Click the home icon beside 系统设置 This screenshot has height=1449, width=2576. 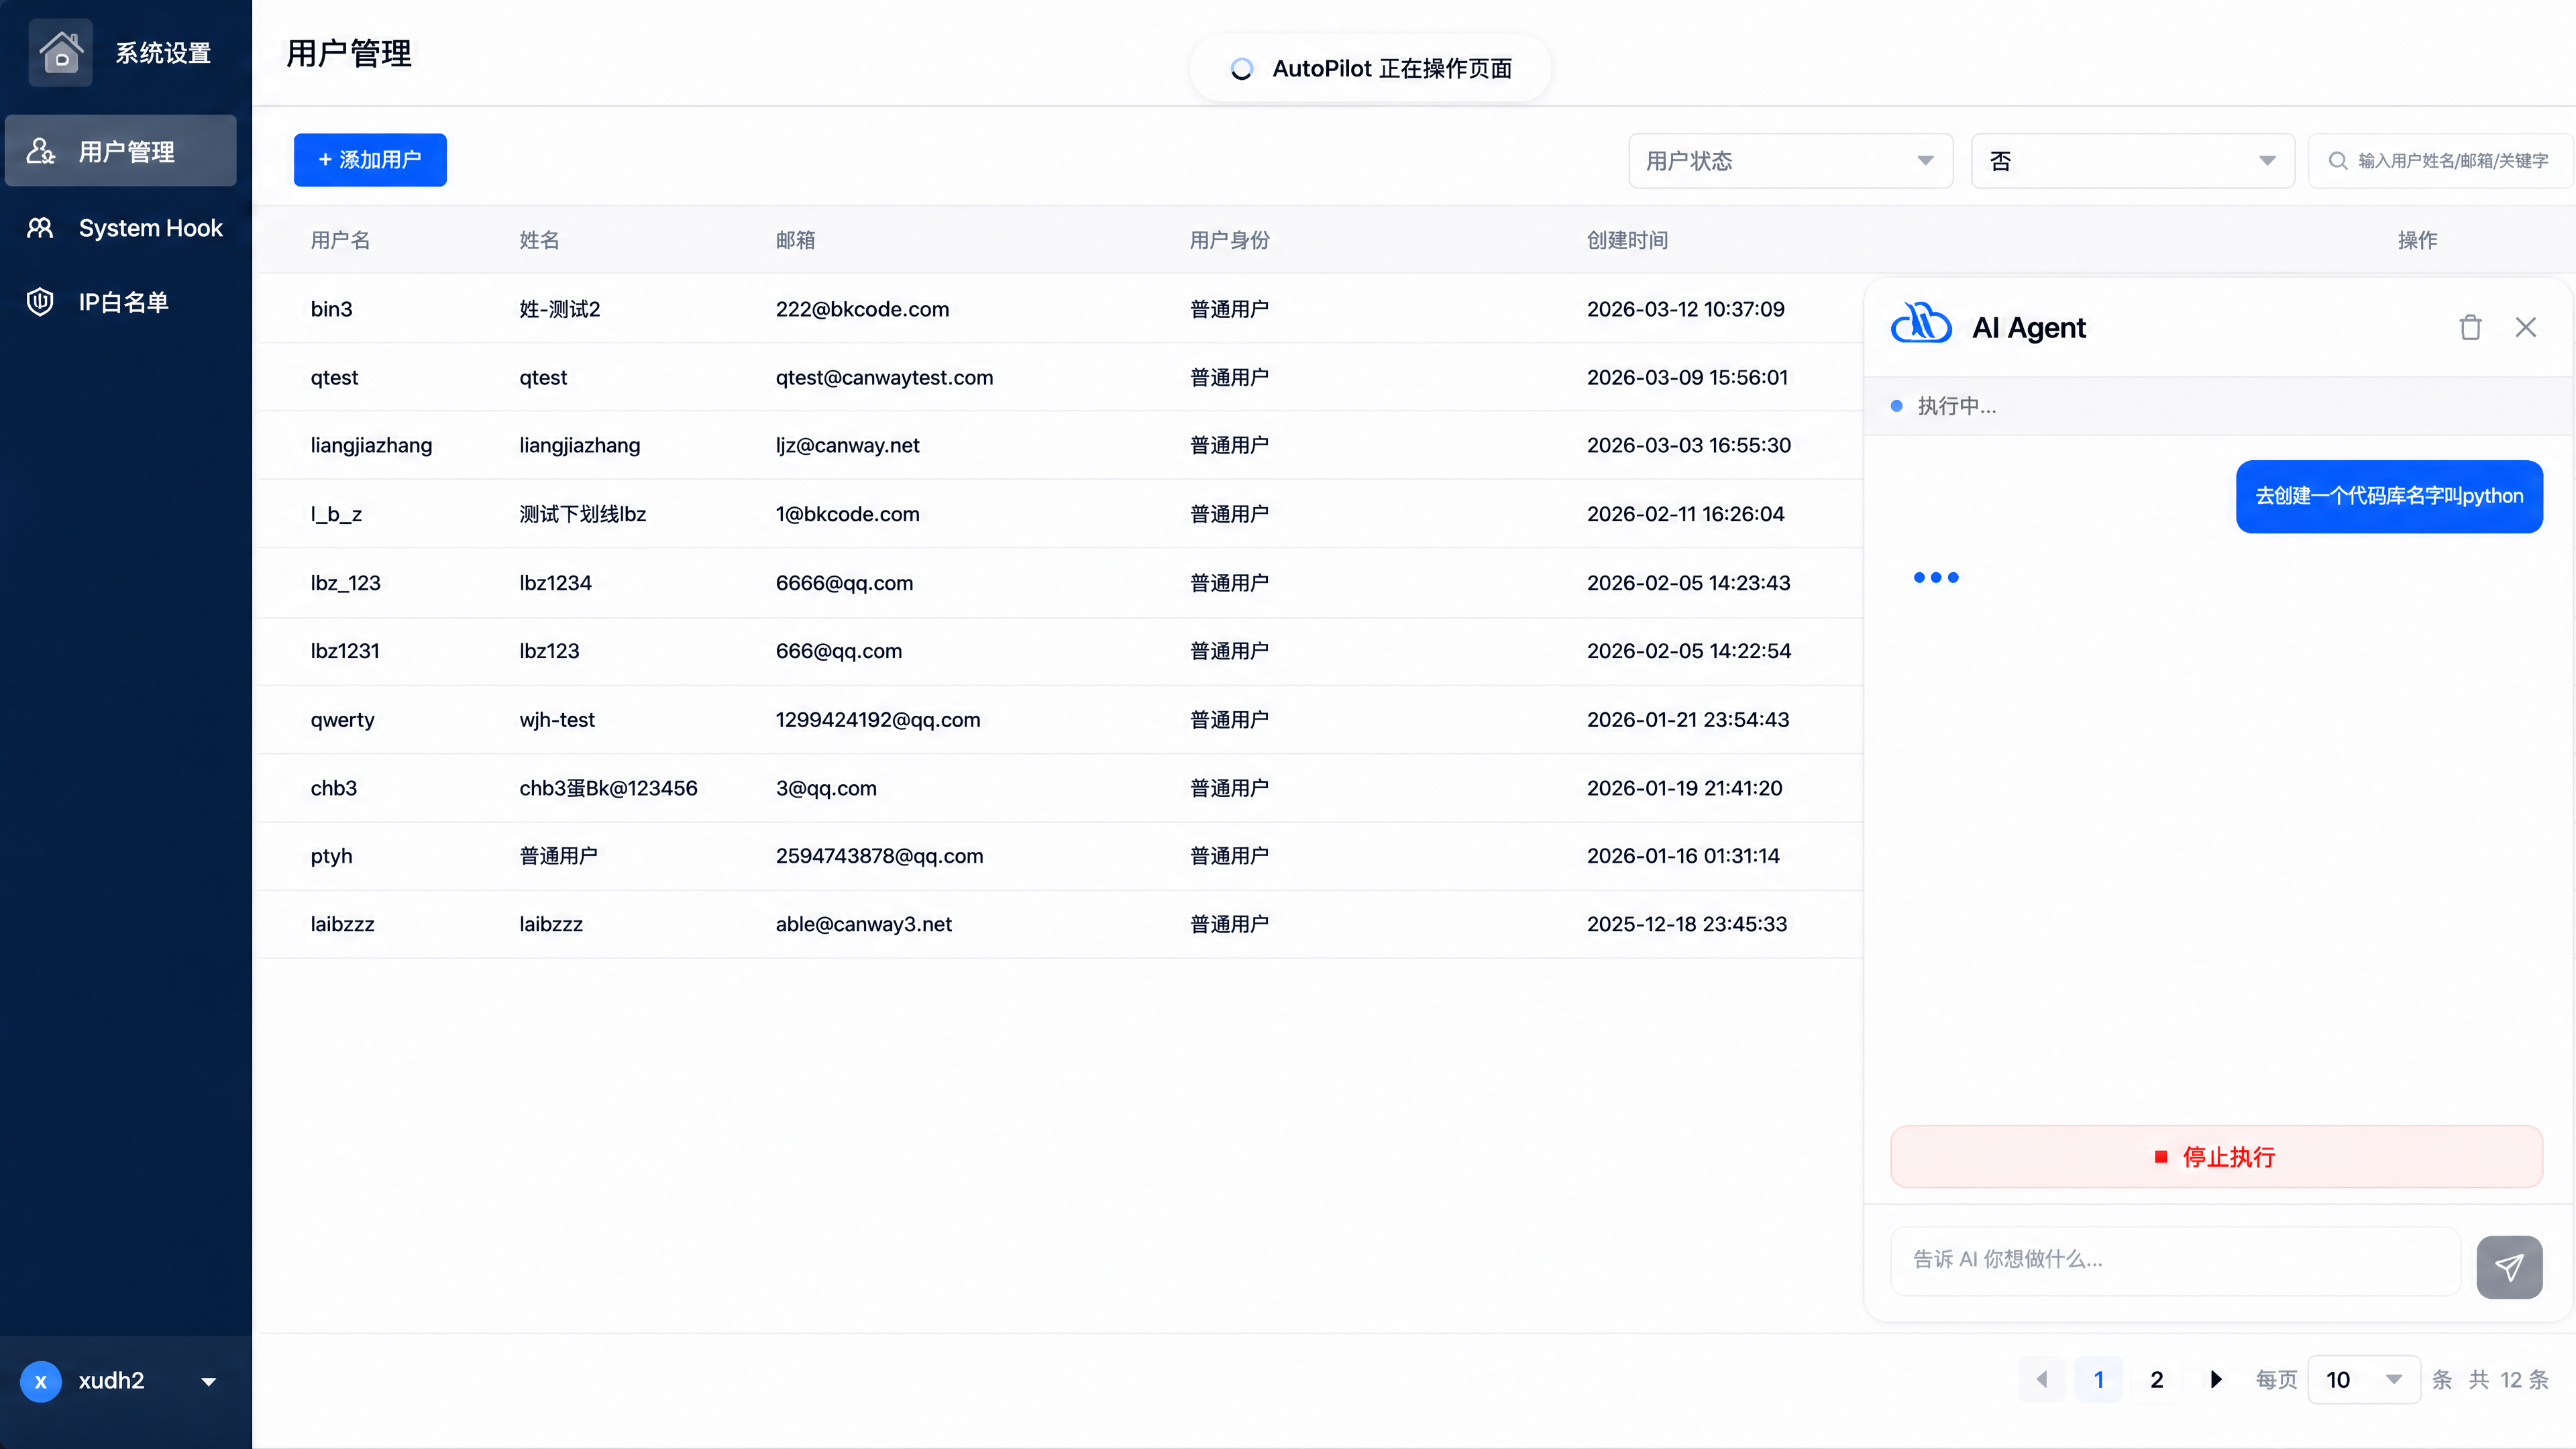60,52
